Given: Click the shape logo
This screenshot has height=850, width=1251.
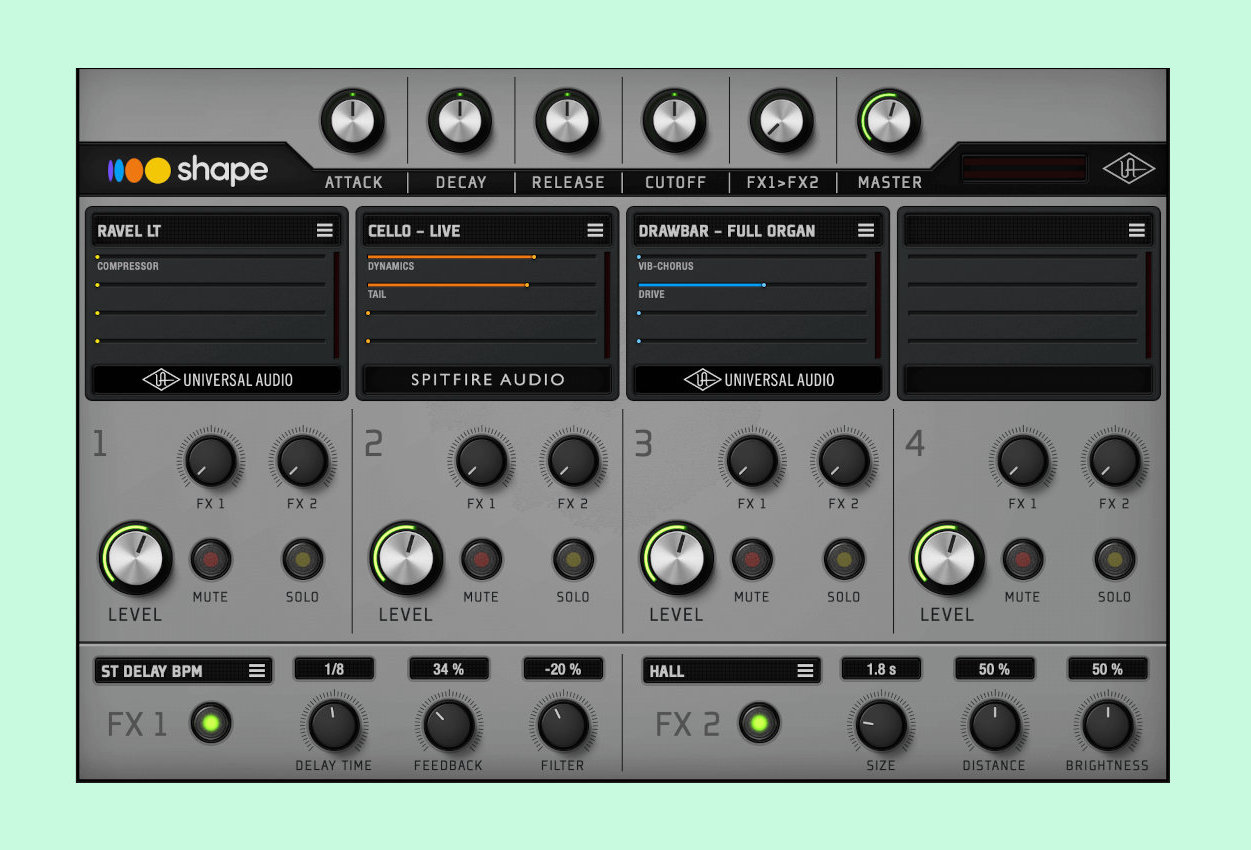Looking at the screenshot, I should point(188,171).
